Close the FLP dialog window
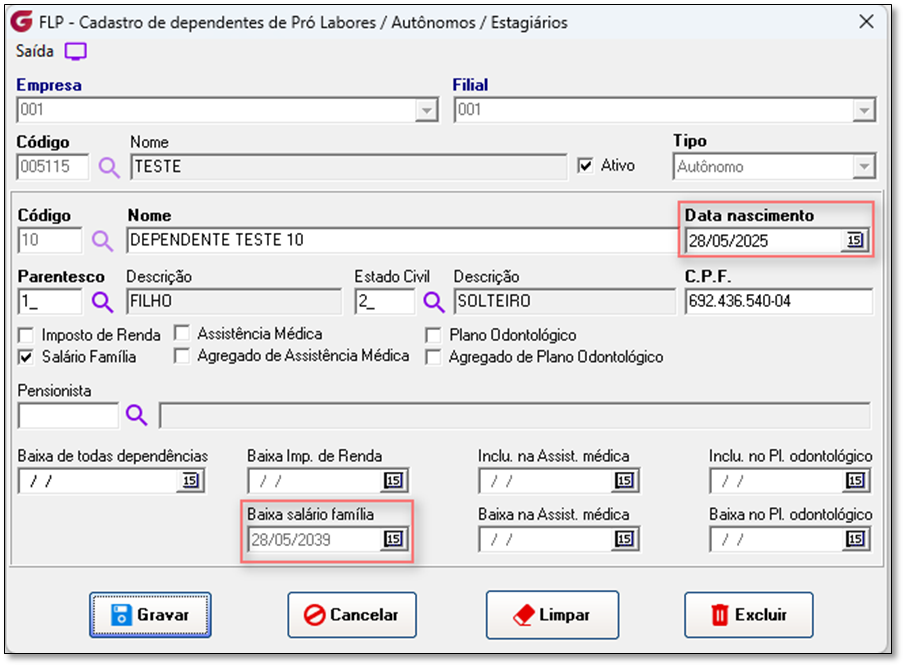The image size is (905, 667). (x=866, y=22)
